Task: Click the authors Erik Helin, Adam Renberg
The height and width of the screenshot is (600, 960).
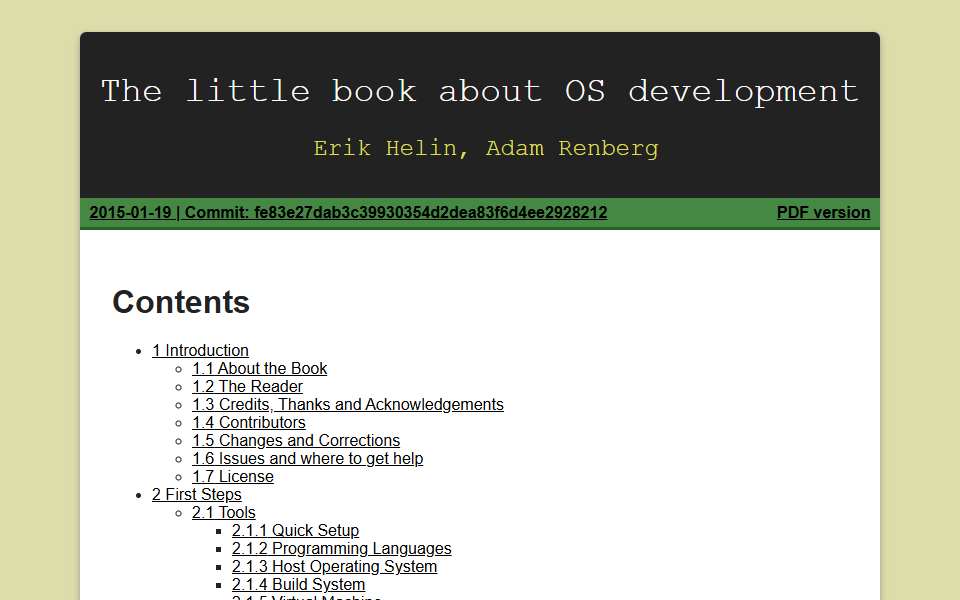Action: (x=486, y=149)
